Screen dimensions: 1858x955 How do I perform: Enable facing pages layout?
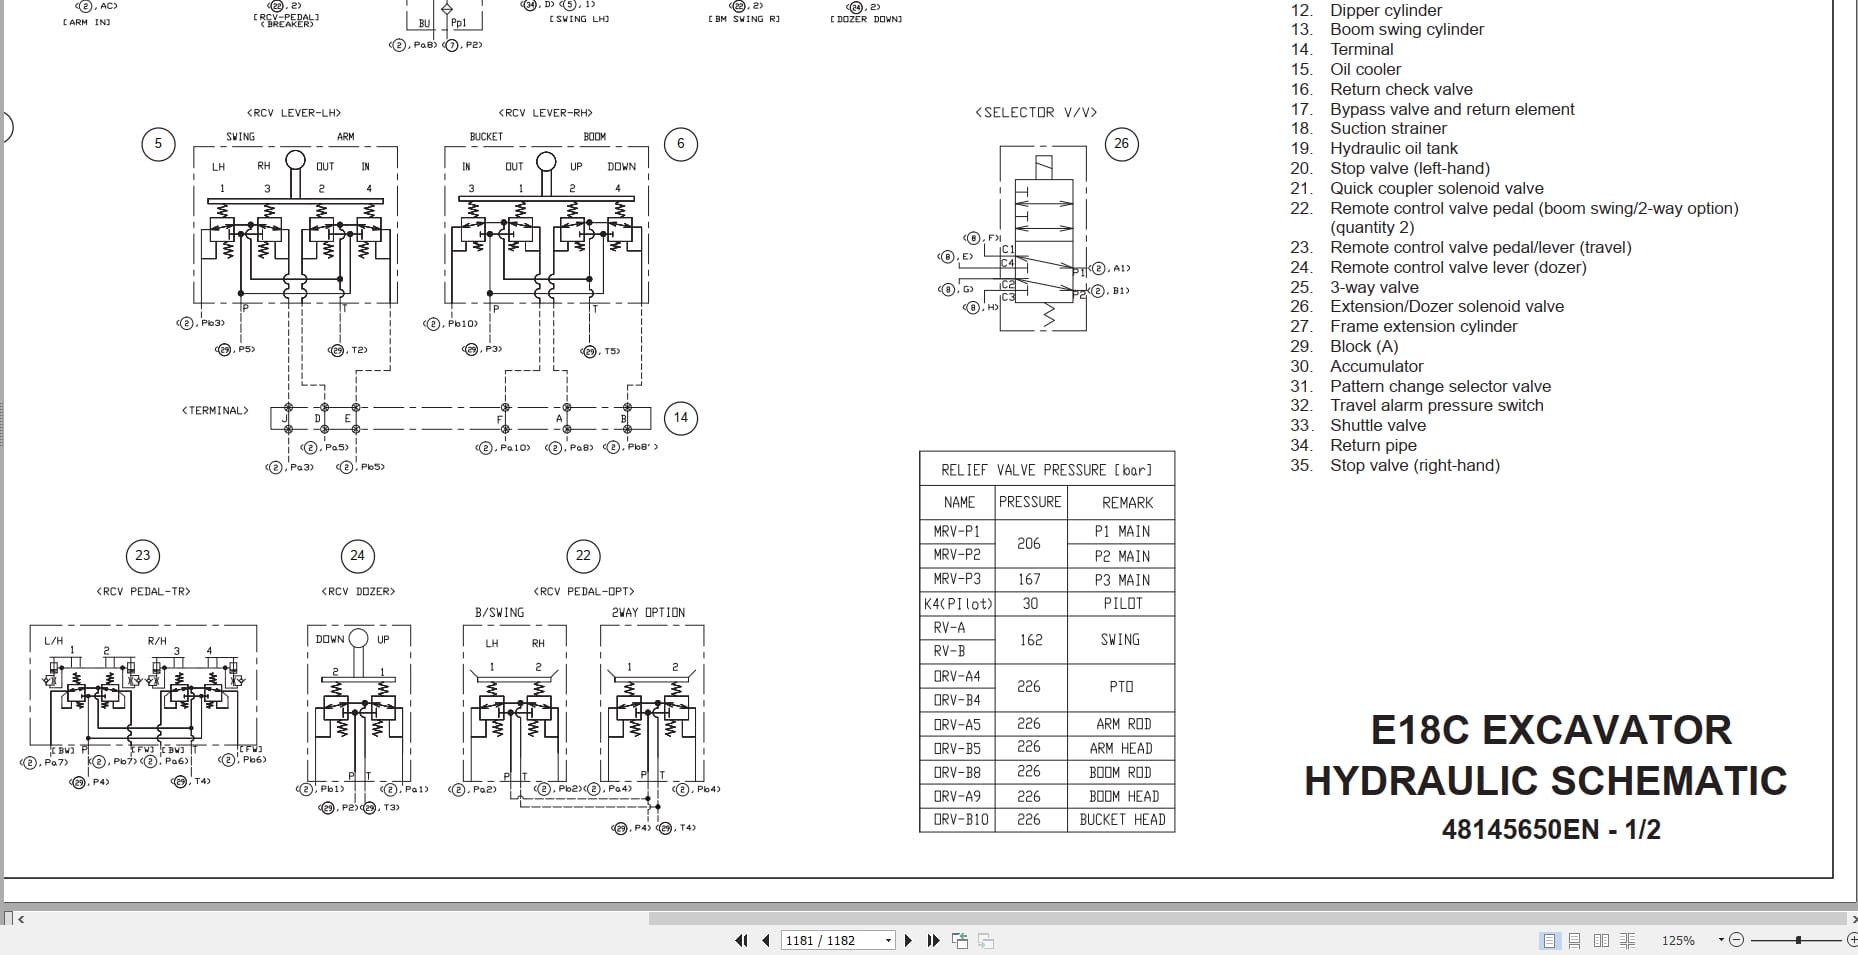1601,940
